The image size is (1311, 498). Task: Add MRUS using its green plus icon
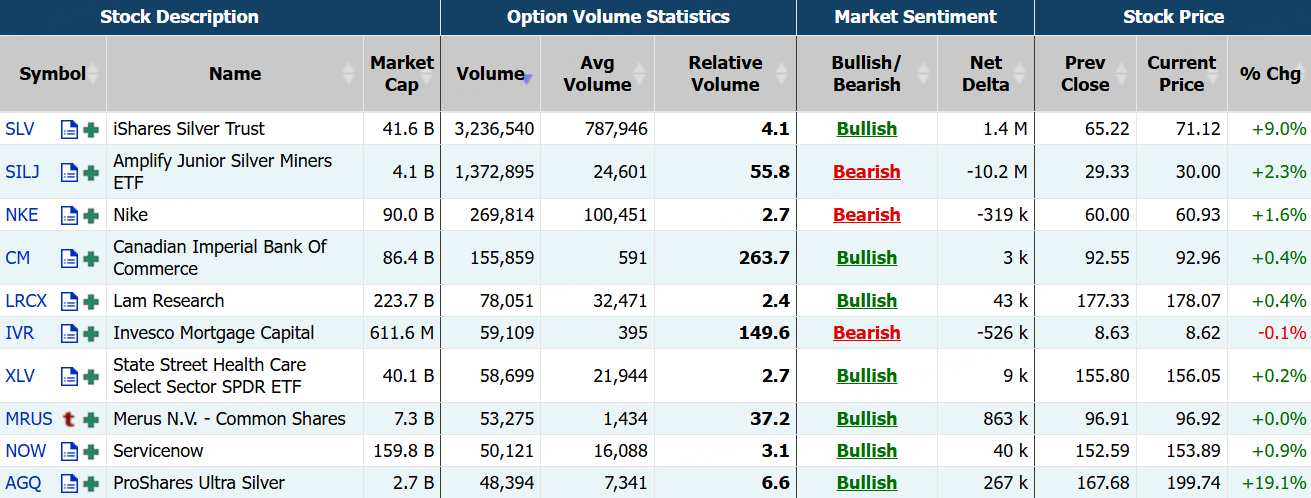tap(91, 420)
